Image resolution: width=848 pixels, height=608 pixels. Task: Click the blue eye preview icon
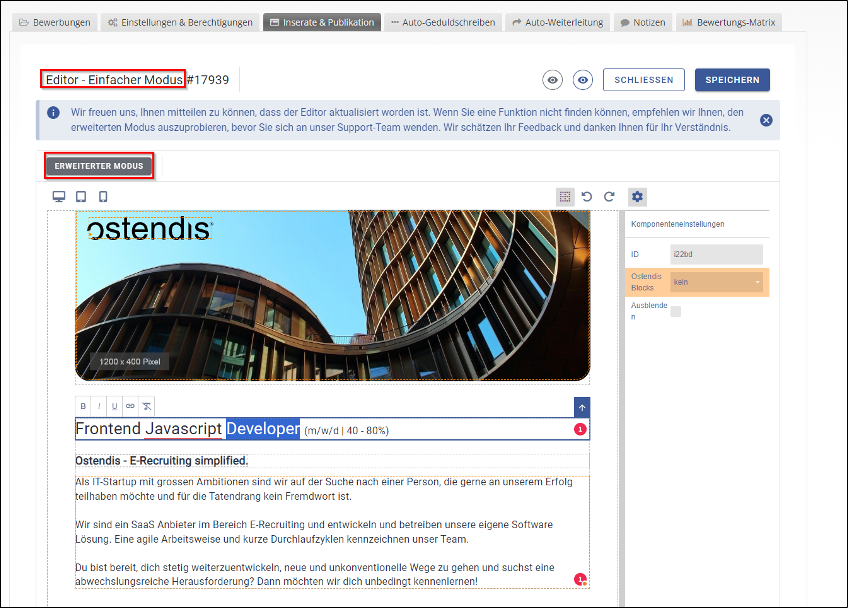(x=582, y=80)
